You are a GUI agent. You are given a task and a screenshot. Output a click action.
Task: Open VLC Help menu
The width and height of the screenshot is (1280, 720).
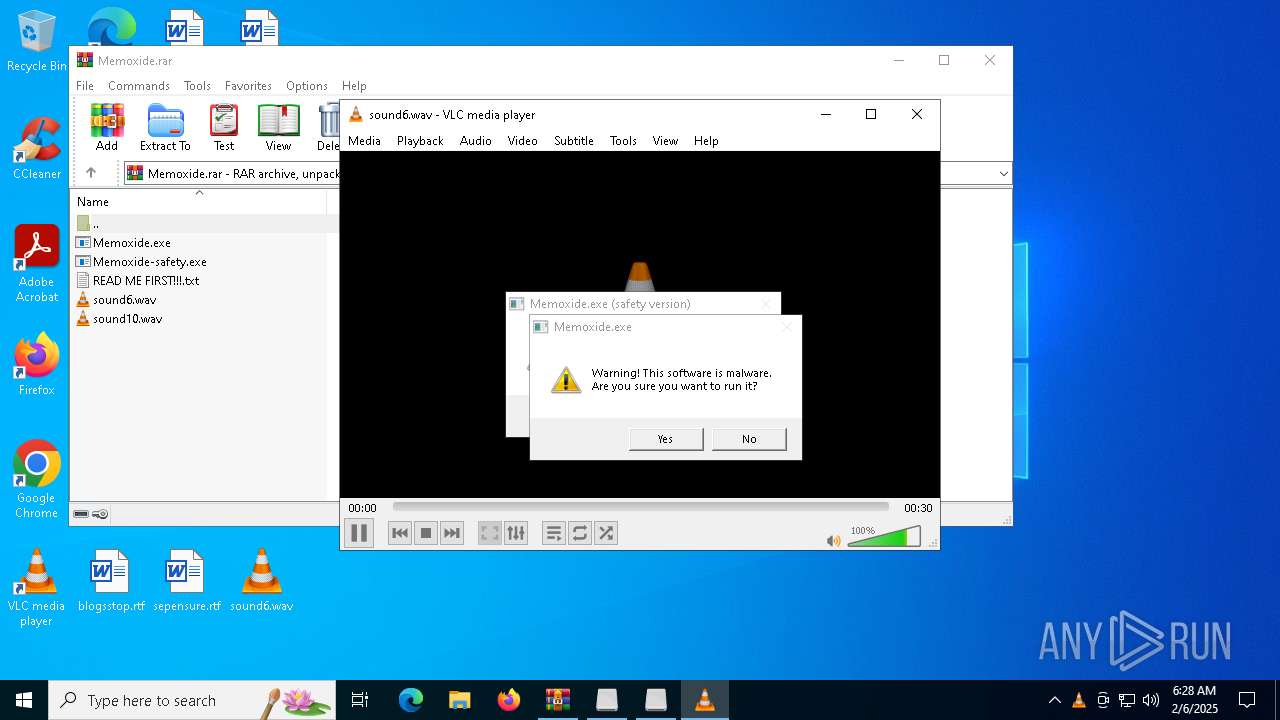coord(706,141)
